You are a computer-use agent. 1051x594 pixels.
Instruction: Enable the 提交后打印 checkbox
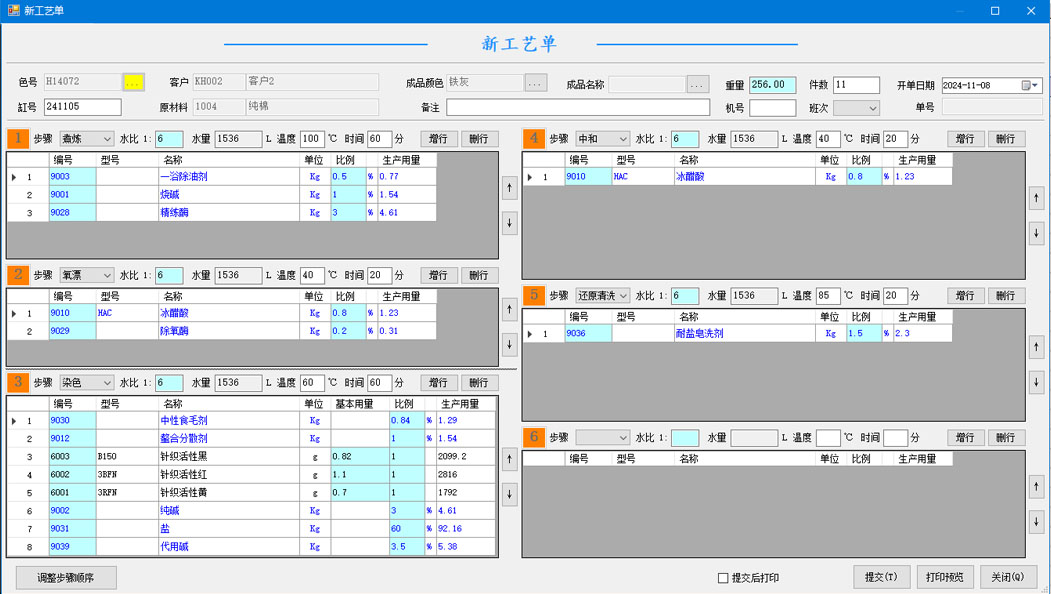(x=723, y=578)
